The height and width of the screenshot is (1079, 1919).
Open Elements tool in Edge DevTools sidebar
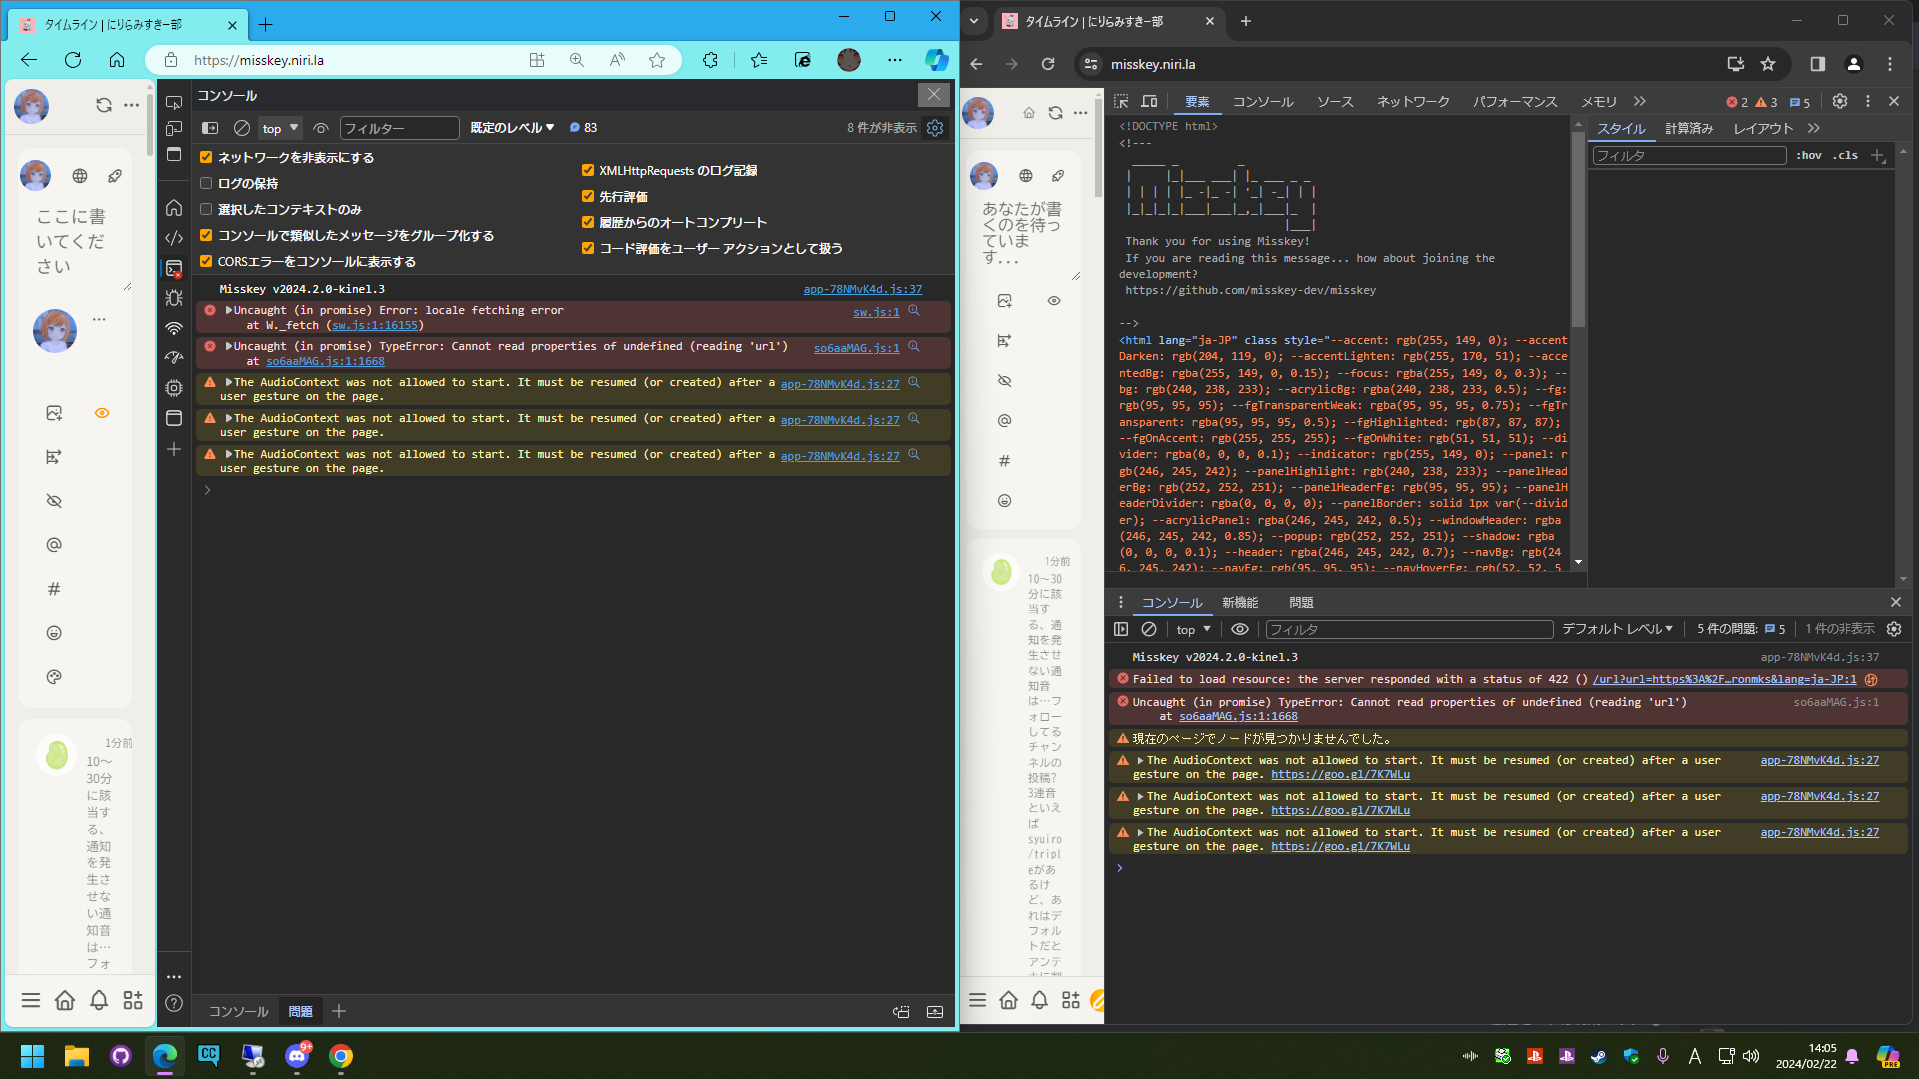[x=174, y=238]
